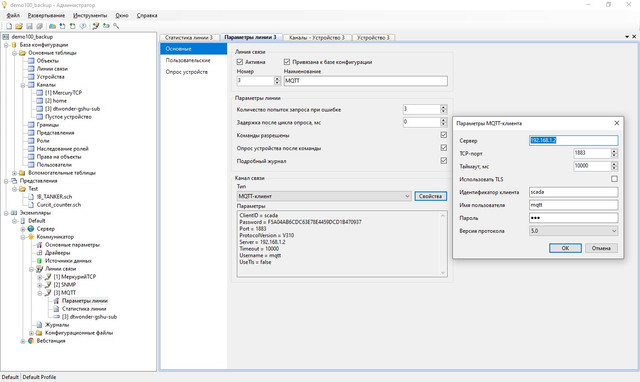This screenshot has width=640, height=382.
Task: Click the Источники данных green icon
Action: [40, 261]
